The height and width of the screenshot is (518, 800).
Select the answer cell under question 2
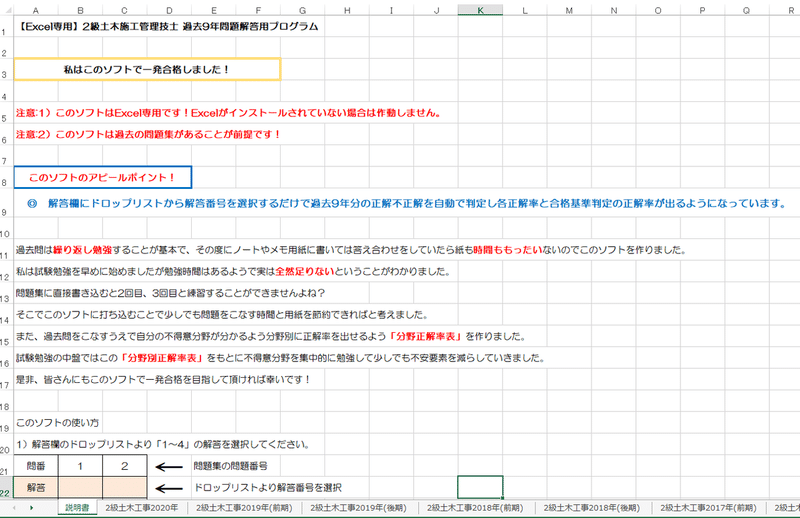(x=124, y=488)
